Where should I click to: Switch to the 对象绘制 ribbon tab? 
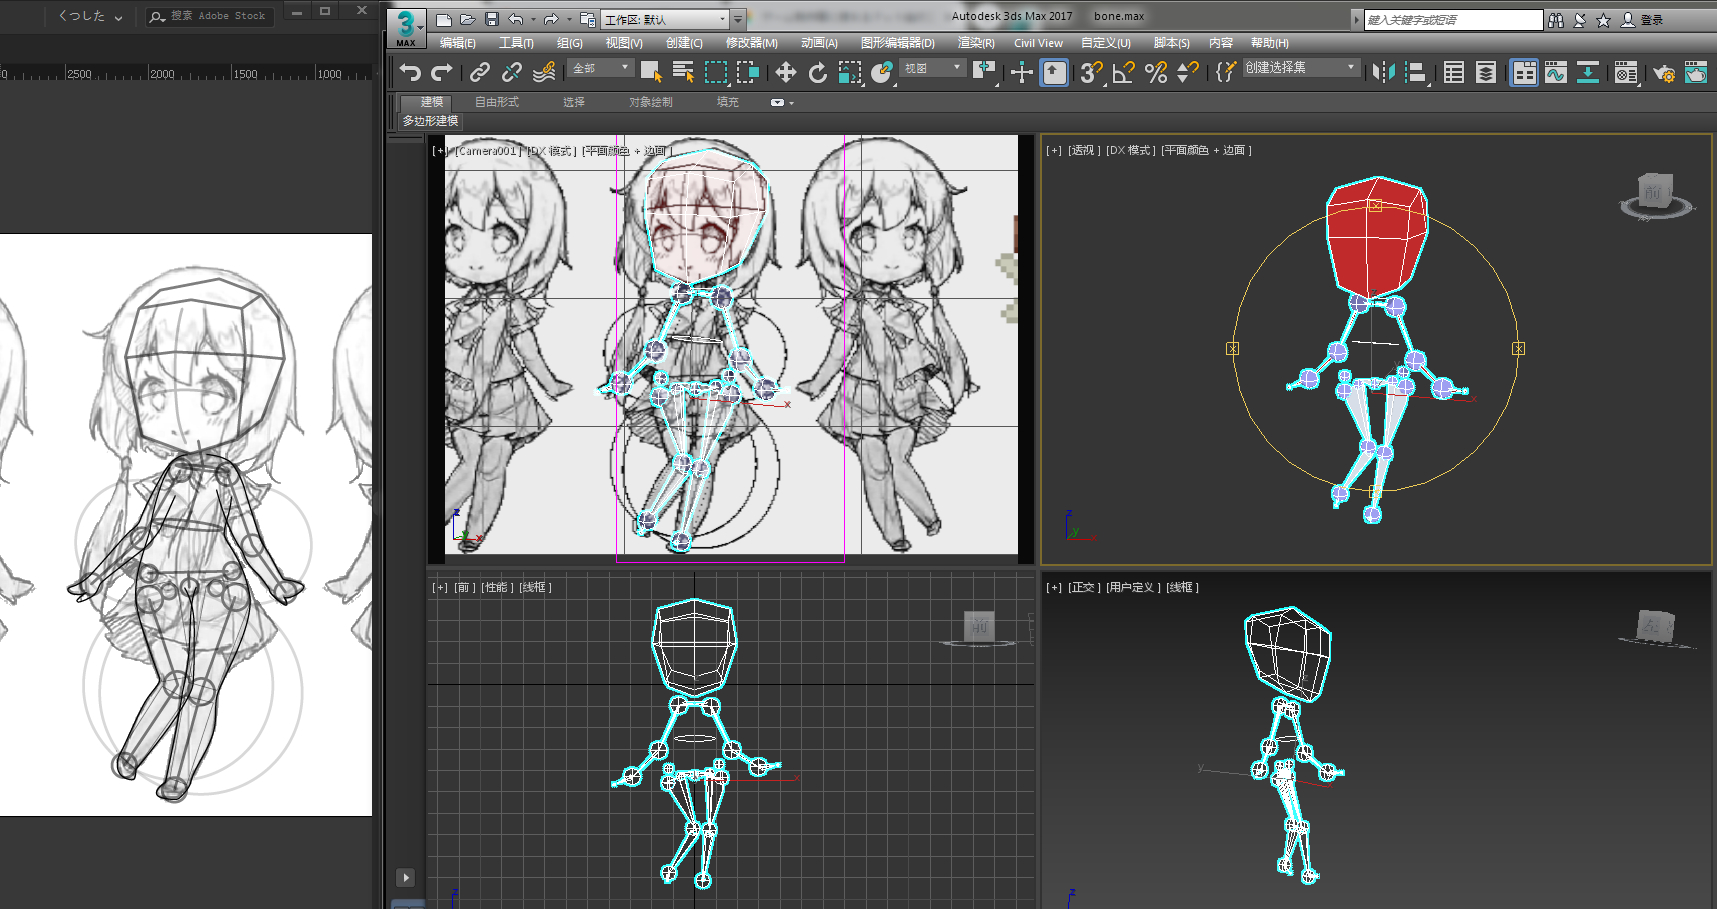651,102
